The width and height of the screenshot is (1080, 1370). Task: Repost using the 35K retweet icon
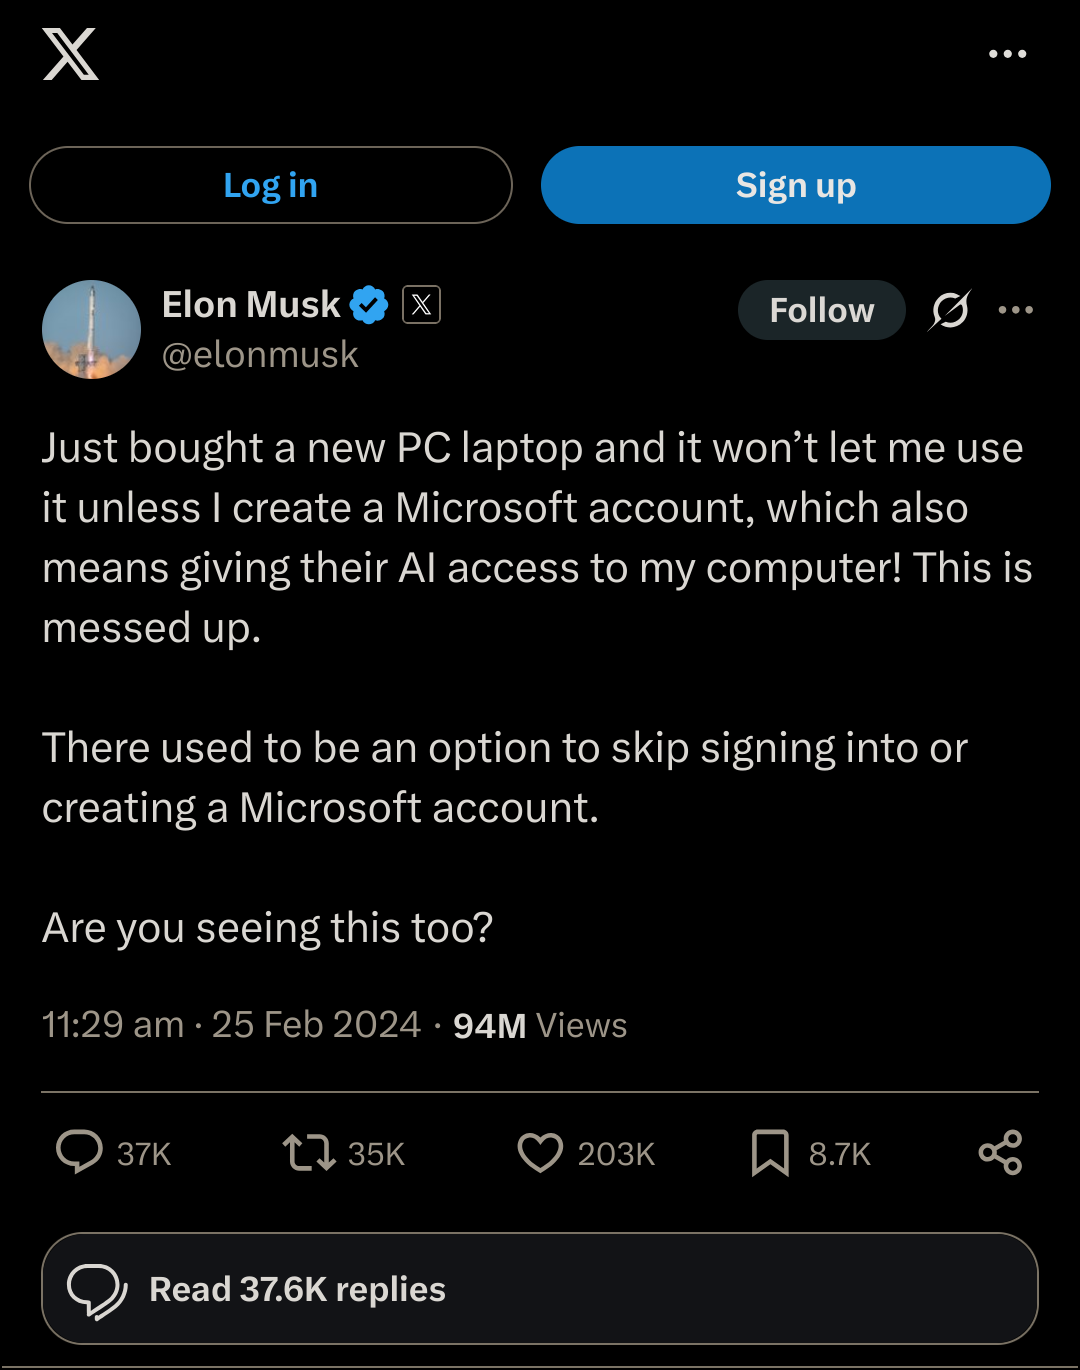pyautogui.click(x=308, y=1152)
